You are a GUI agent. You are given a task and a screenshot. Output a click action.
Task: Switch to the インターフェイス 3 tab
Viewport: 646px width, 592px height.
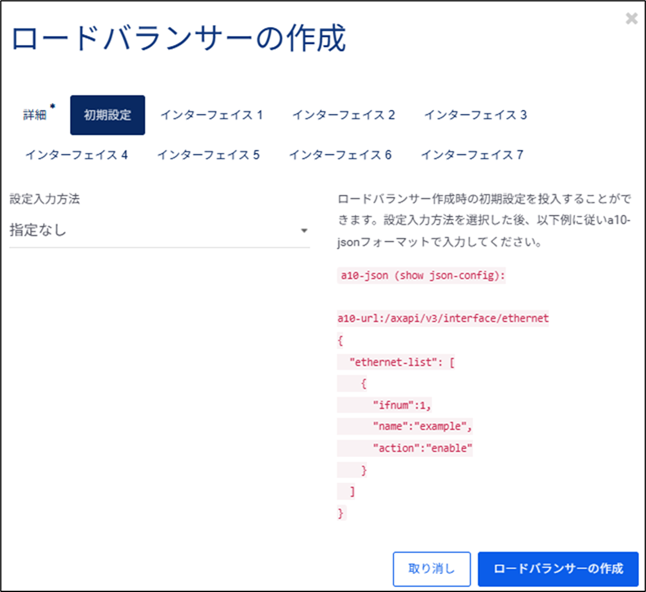(x=475, y=115)
